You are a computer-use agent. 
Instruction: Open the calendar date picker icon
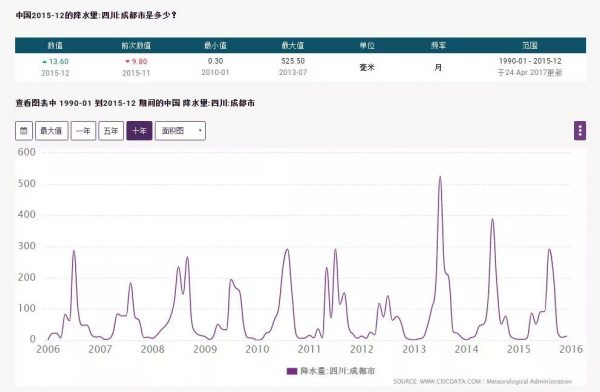click(x=24, y=131)
